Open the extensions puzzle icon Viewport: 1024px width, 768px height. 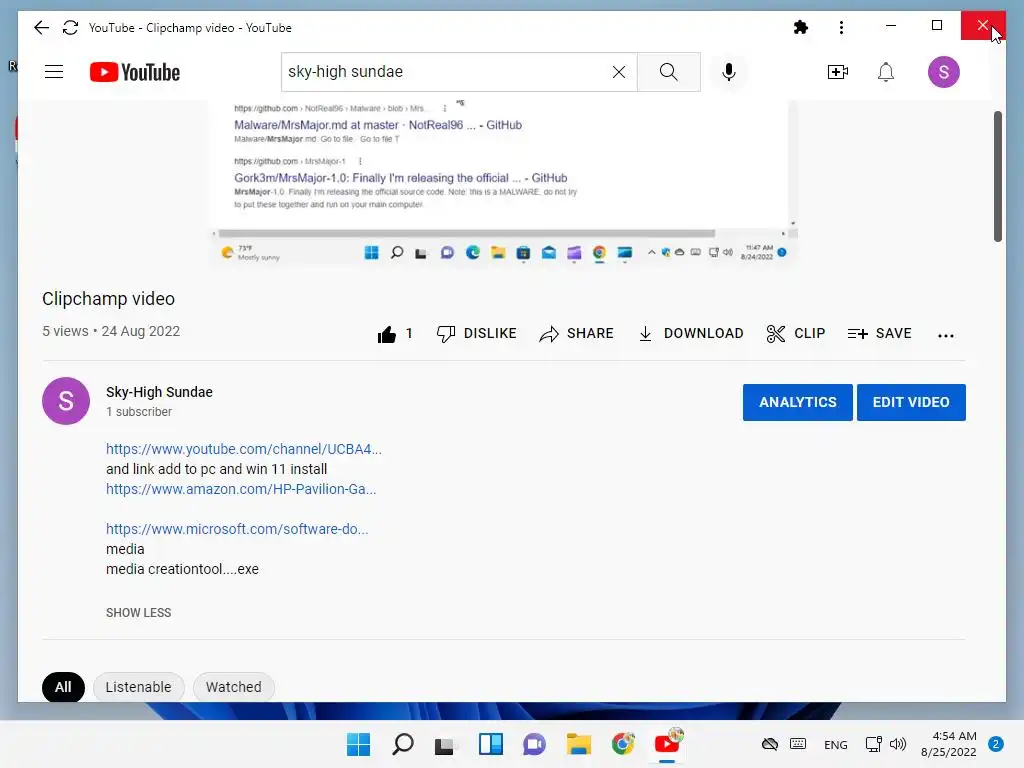[801, 27]
